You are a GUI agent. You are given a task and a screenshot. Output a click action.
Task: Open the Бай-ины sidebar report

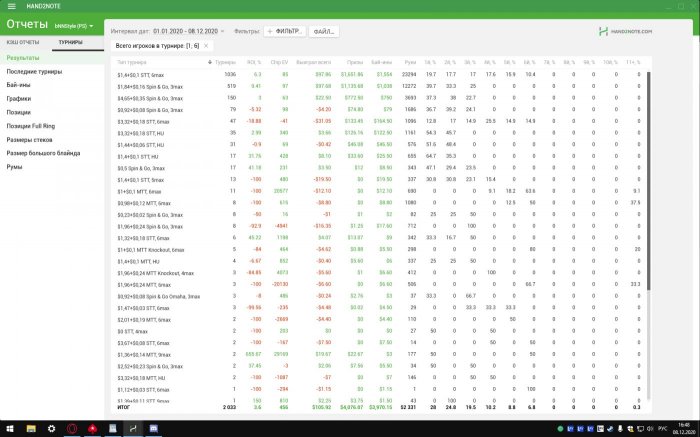[18, 85]
